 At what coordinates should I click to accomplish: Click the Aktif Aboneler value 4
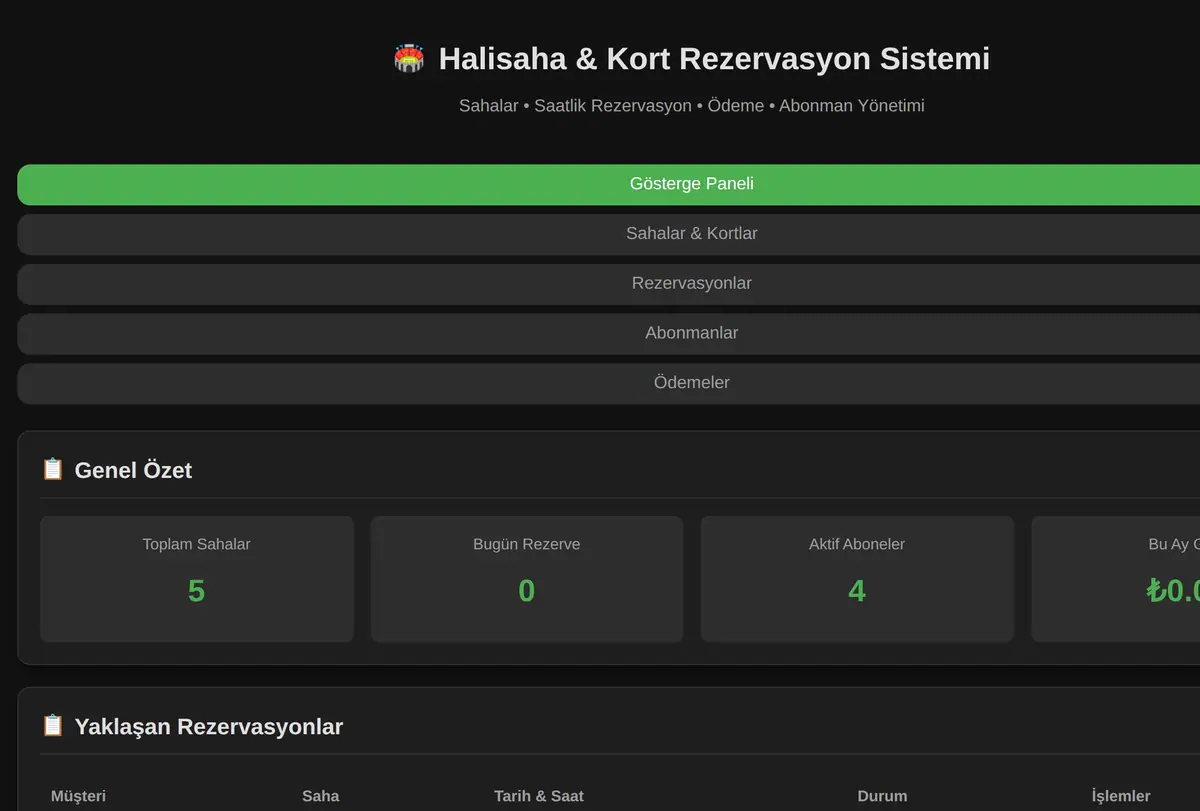click(x=857, y=591)
